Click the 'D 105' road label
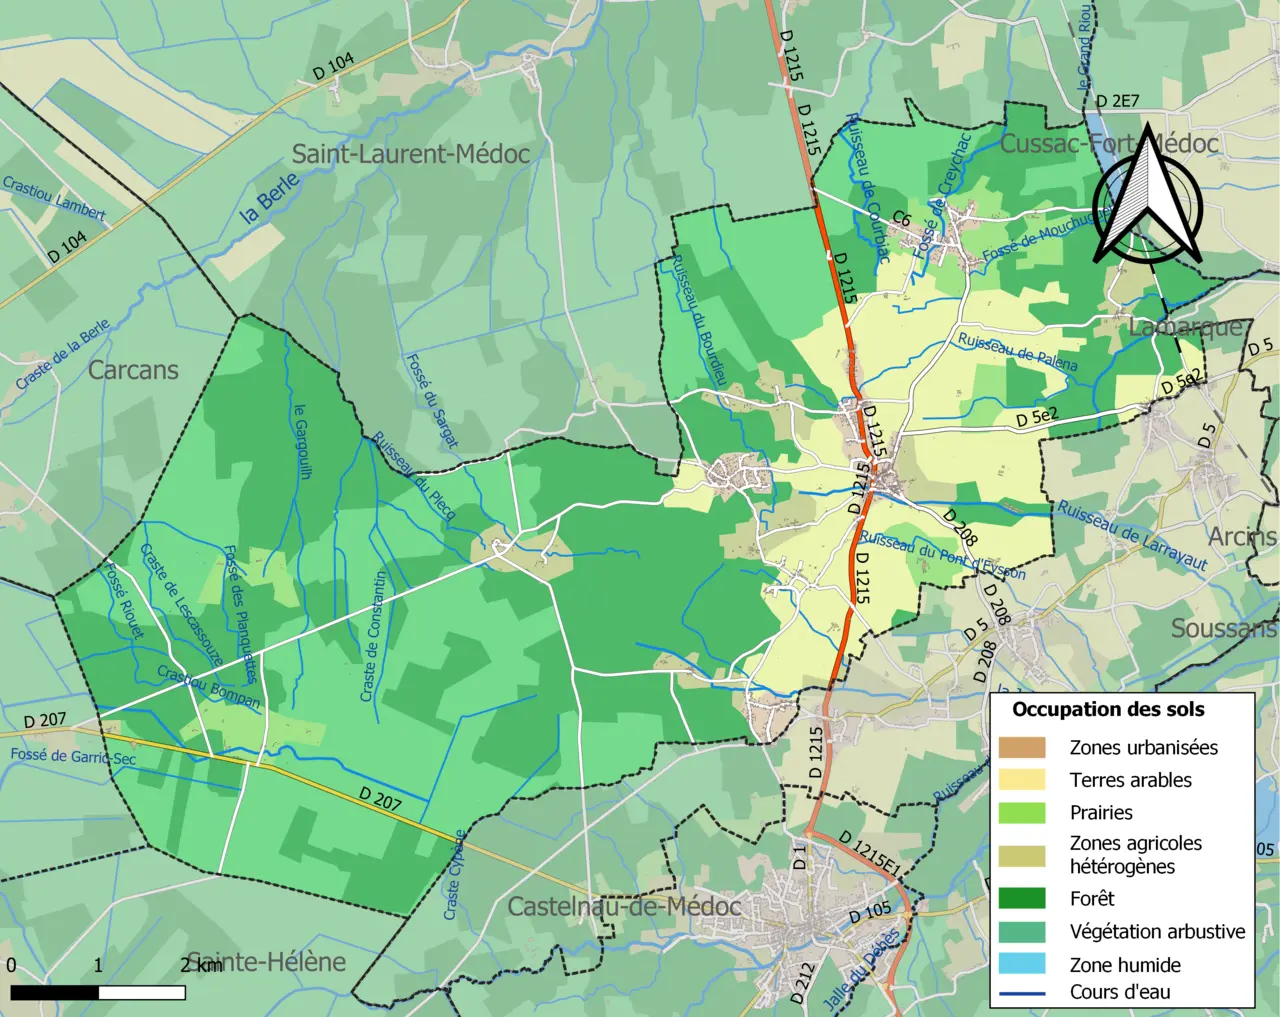 (870, 913)
